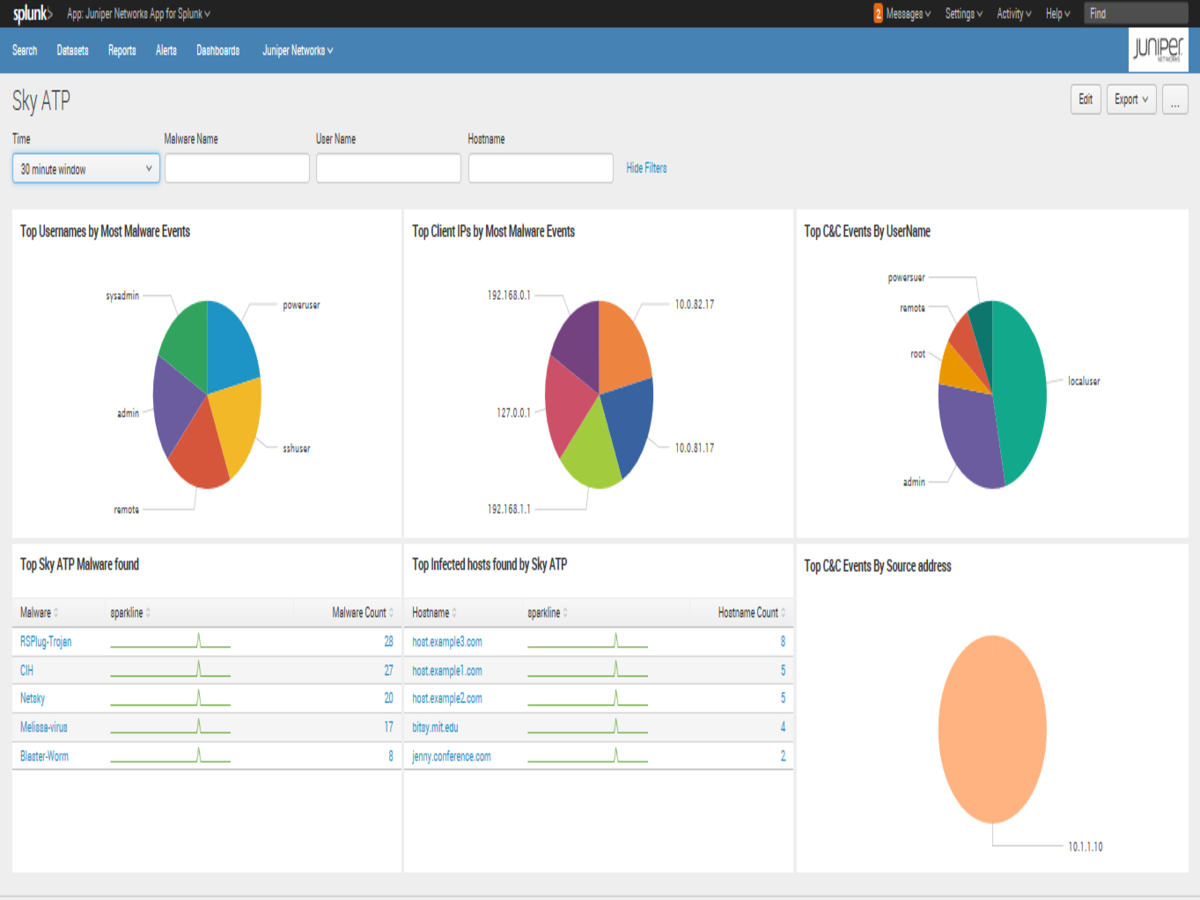Image resolution: width=1200 pixels, height=900 pixels.
Task: Sort by the Malware column header
Action: (39, 612)
